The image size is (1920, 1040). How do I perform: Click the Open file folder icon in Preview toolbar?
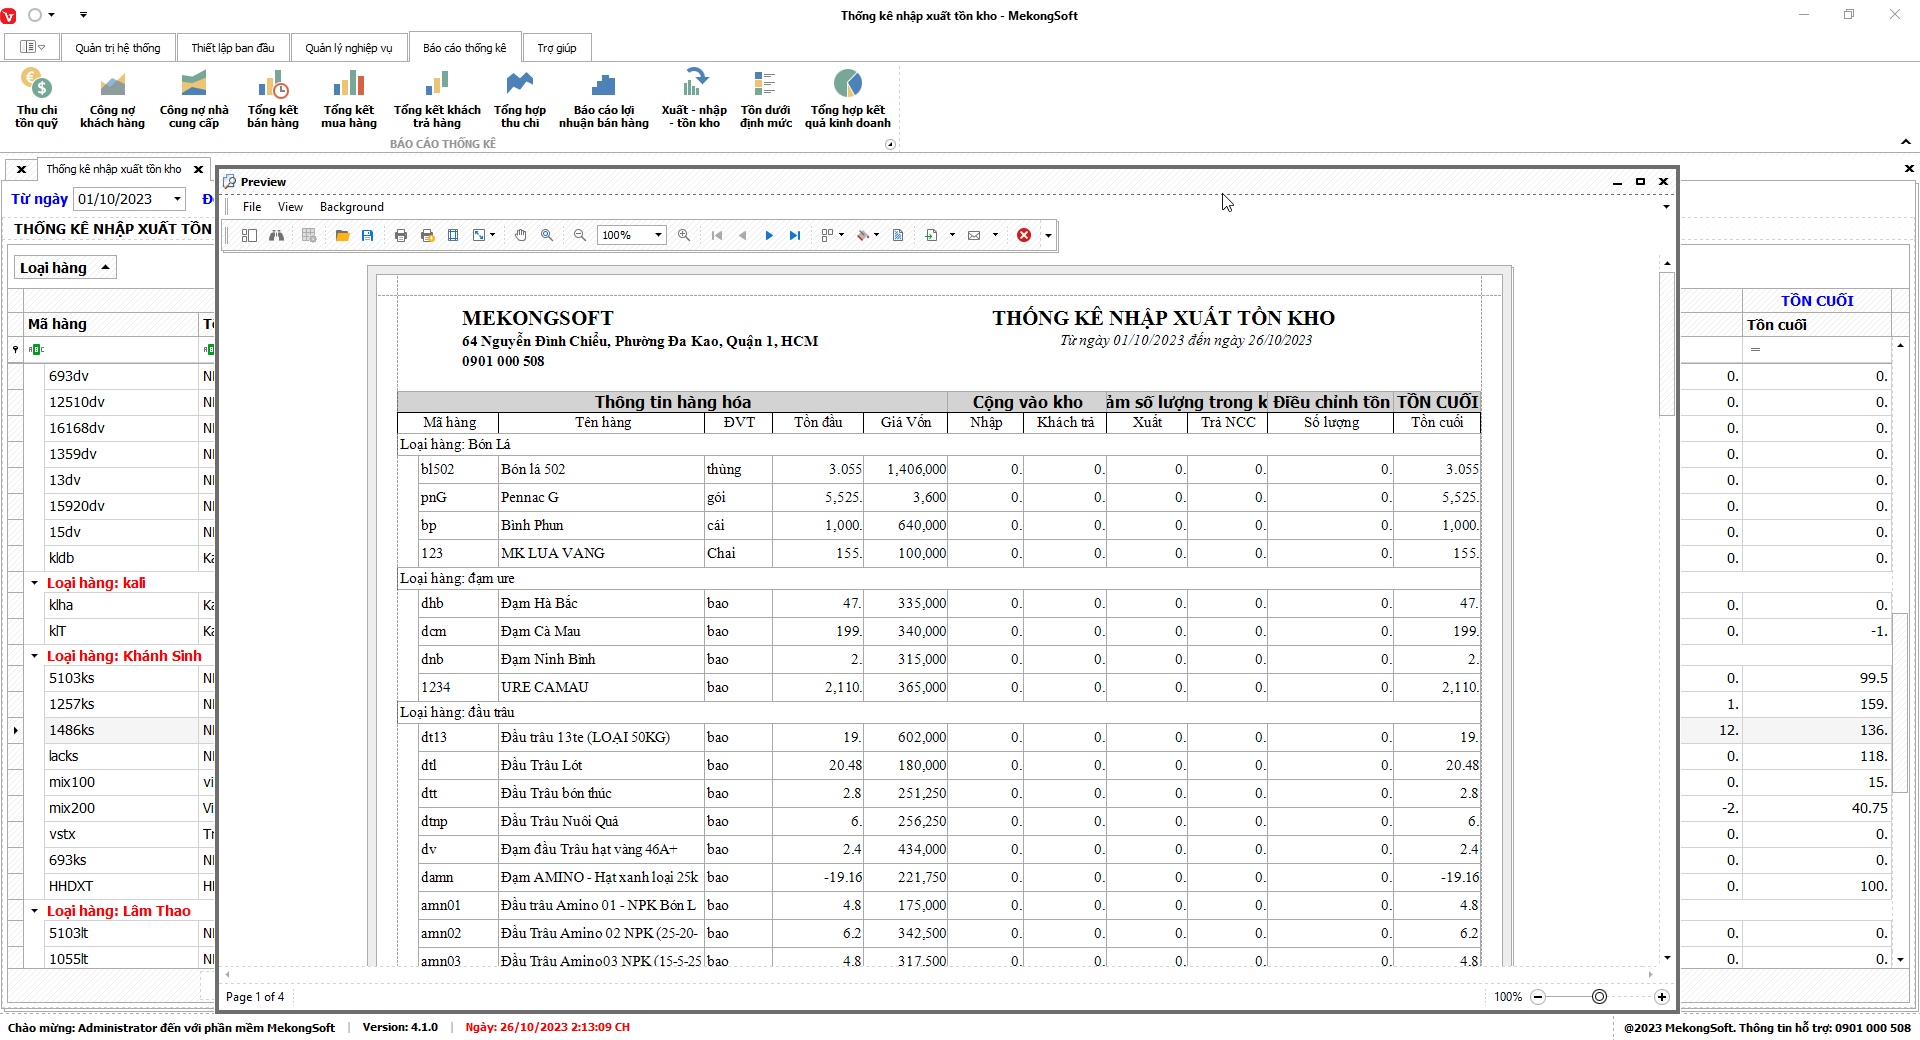point(342,235)
